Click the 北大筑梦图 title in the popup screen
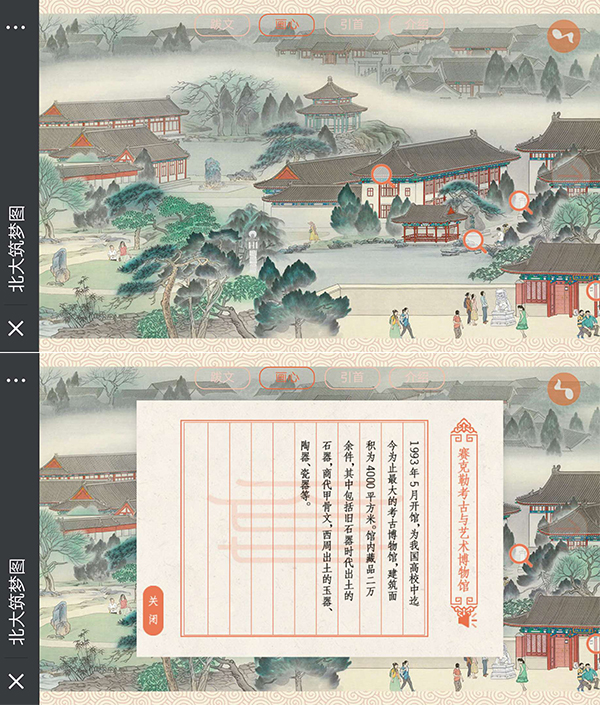 tap(16, 602)
